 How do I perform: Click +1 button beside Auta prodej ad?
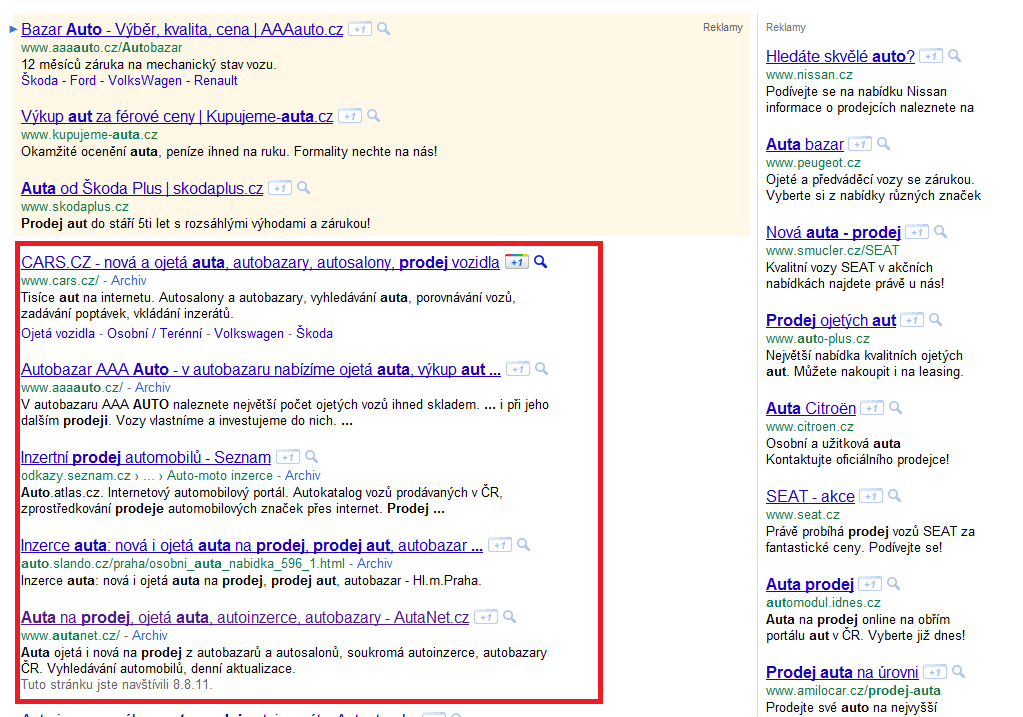tap(870, 585)
